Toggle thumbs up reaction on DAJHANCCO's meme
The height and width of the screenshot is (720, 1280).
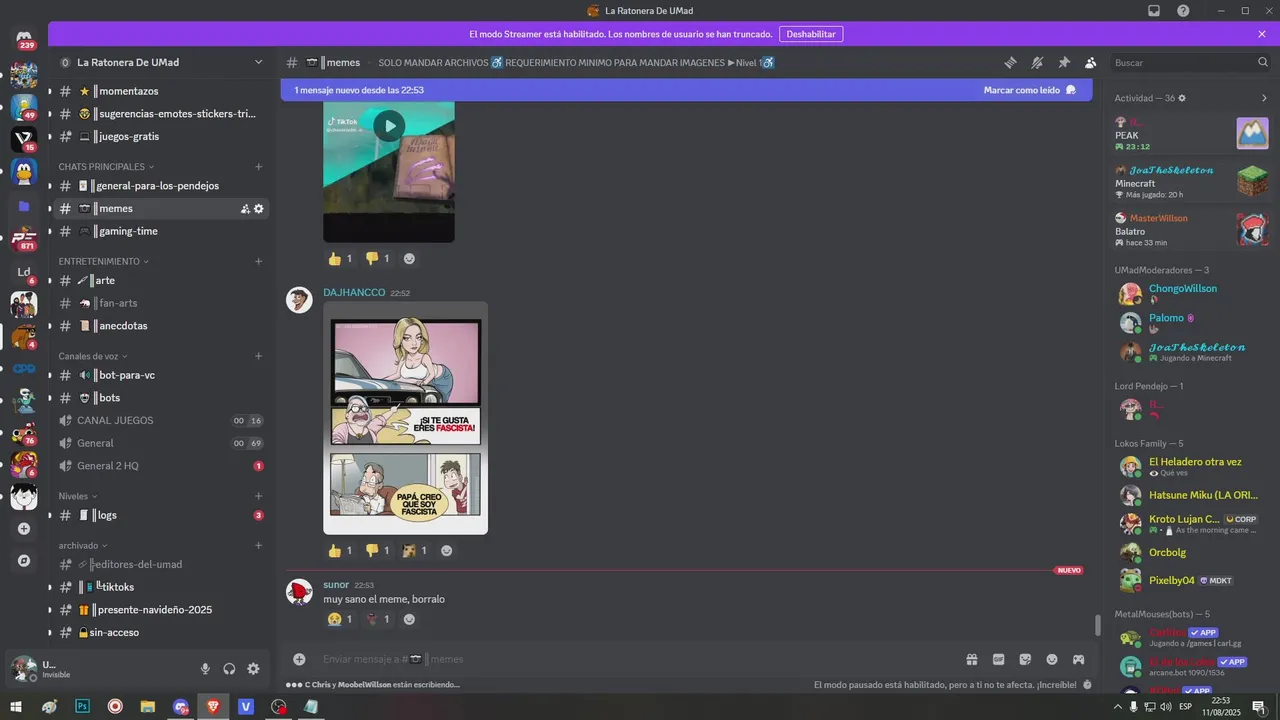340,551
